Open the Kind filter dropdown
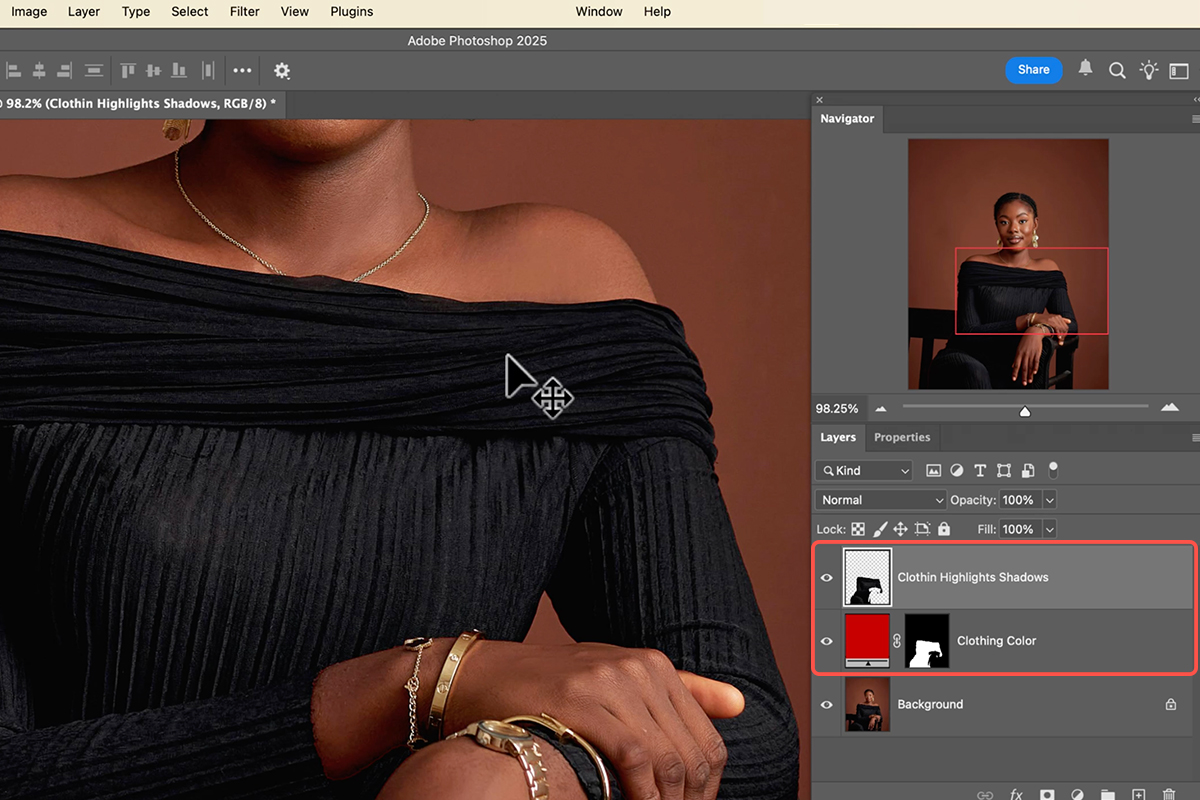 click(x=864, y=470)
